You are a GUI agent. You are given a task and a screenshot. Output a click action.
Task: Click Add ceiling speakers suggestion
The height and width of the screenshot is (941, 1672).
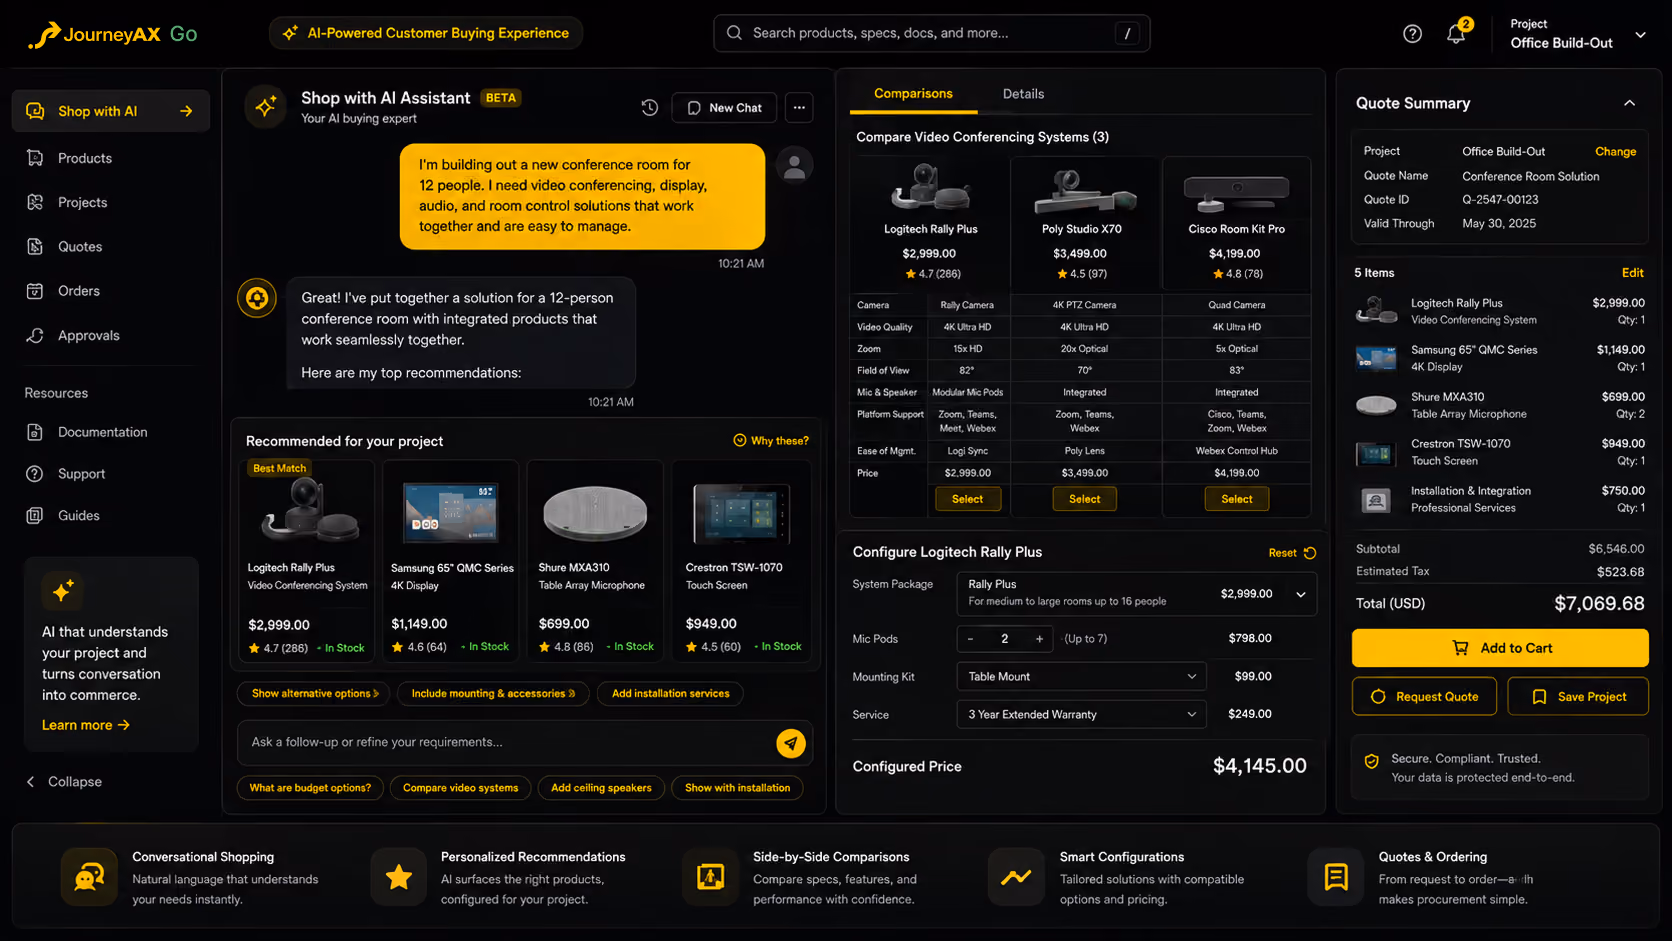pos(601,788)
